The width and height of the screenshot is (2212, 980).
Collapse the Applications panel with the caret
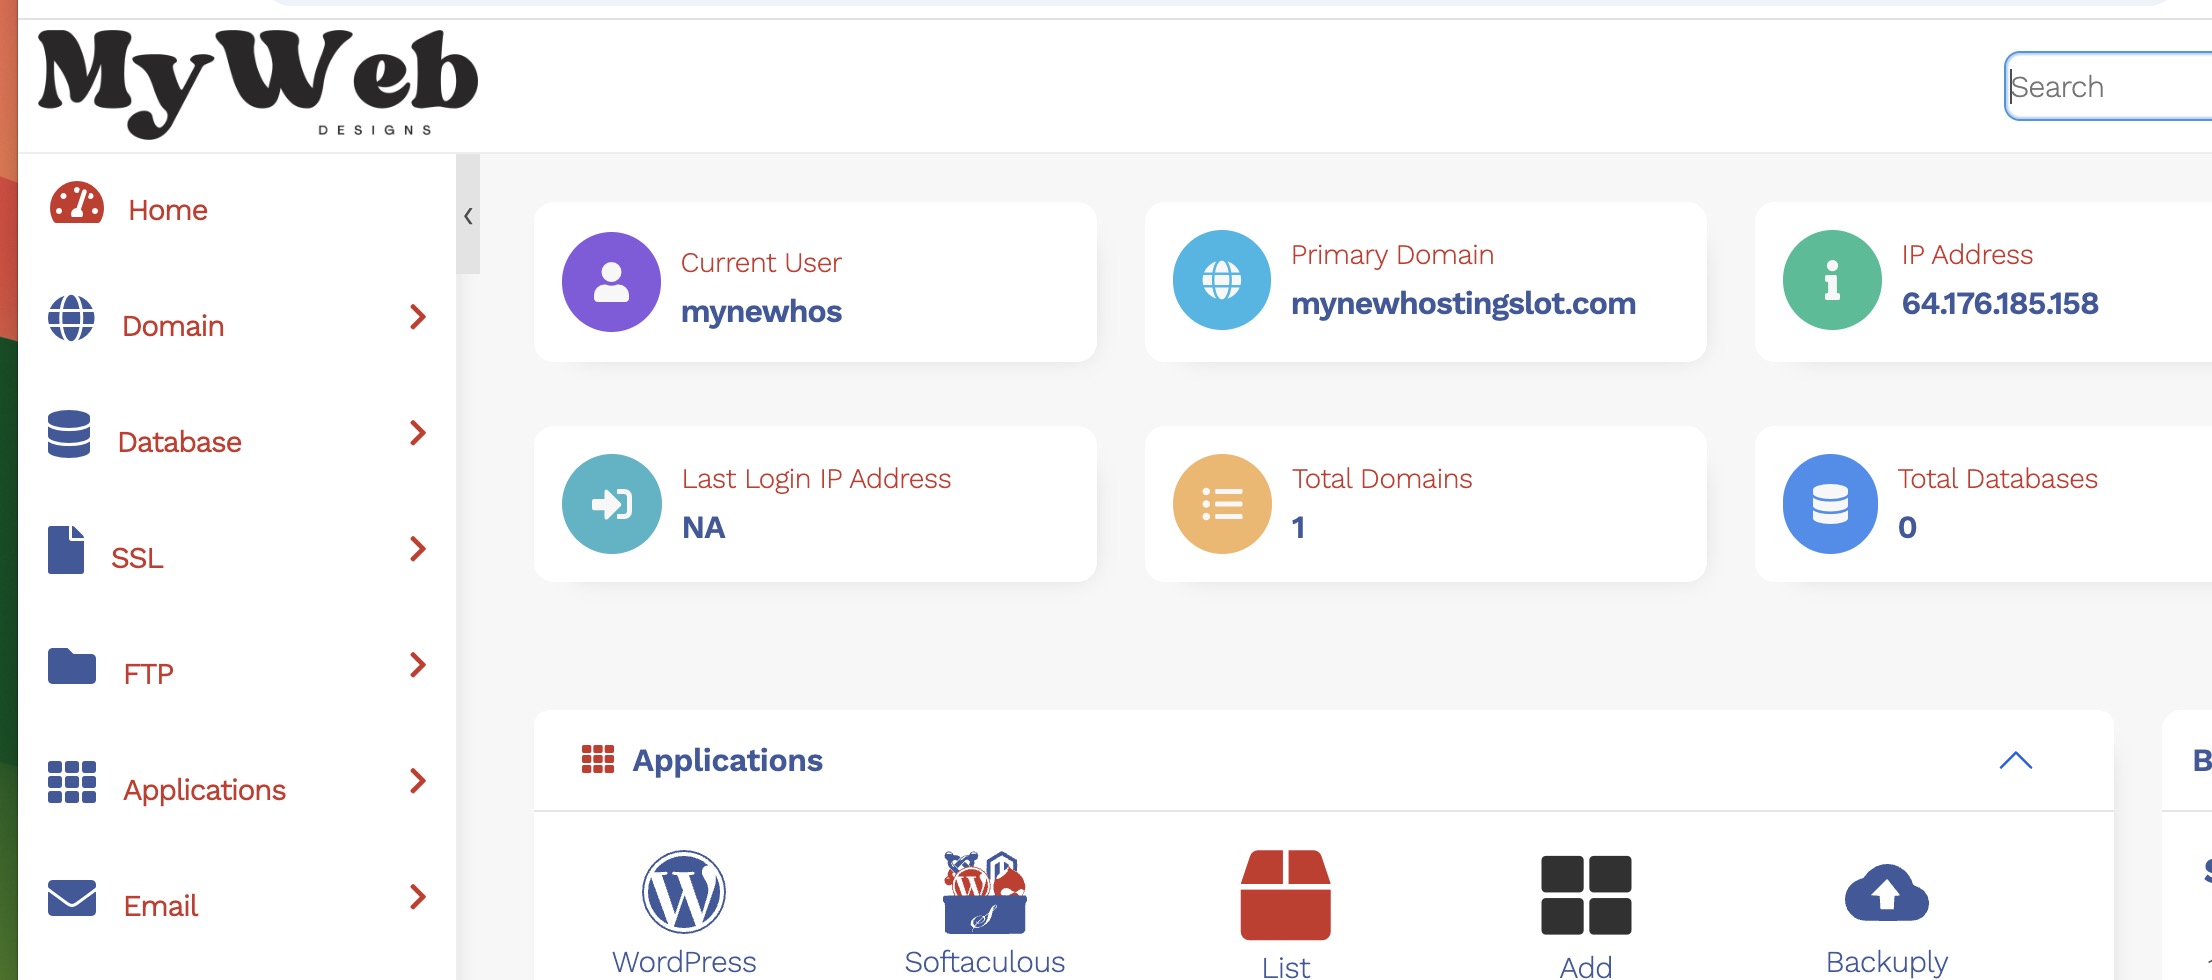point(2015,761)
